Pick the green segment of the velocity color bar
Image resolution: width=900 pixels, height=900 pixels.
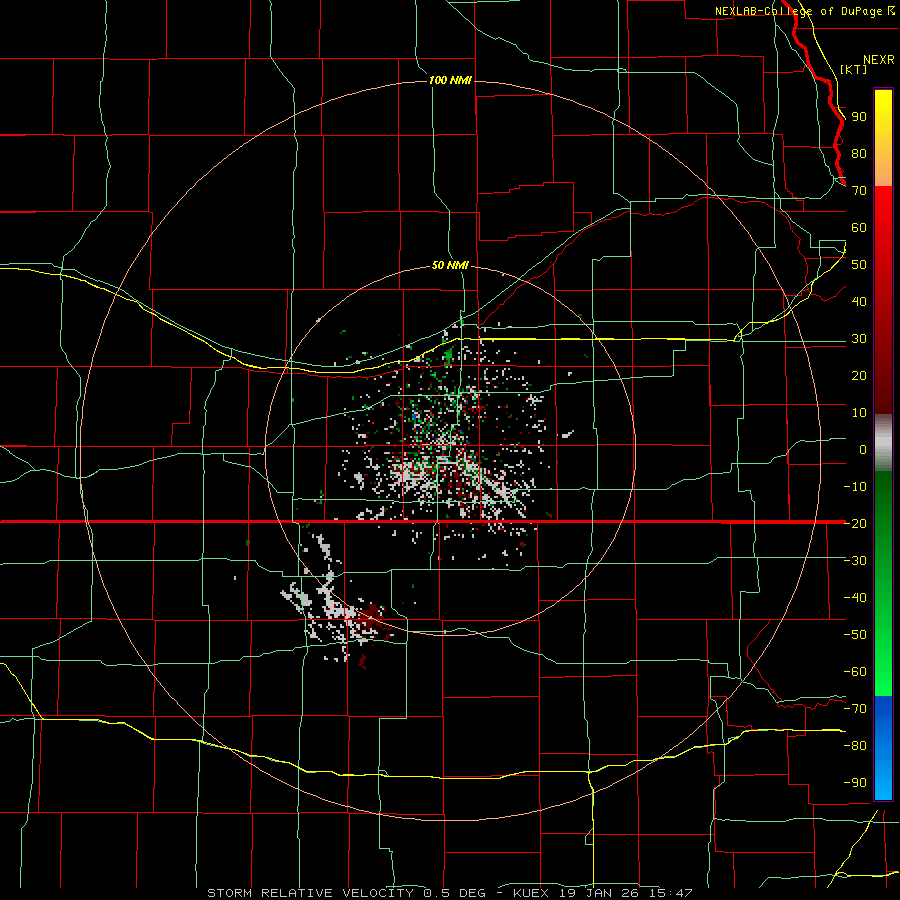click(x=883, y=584)
